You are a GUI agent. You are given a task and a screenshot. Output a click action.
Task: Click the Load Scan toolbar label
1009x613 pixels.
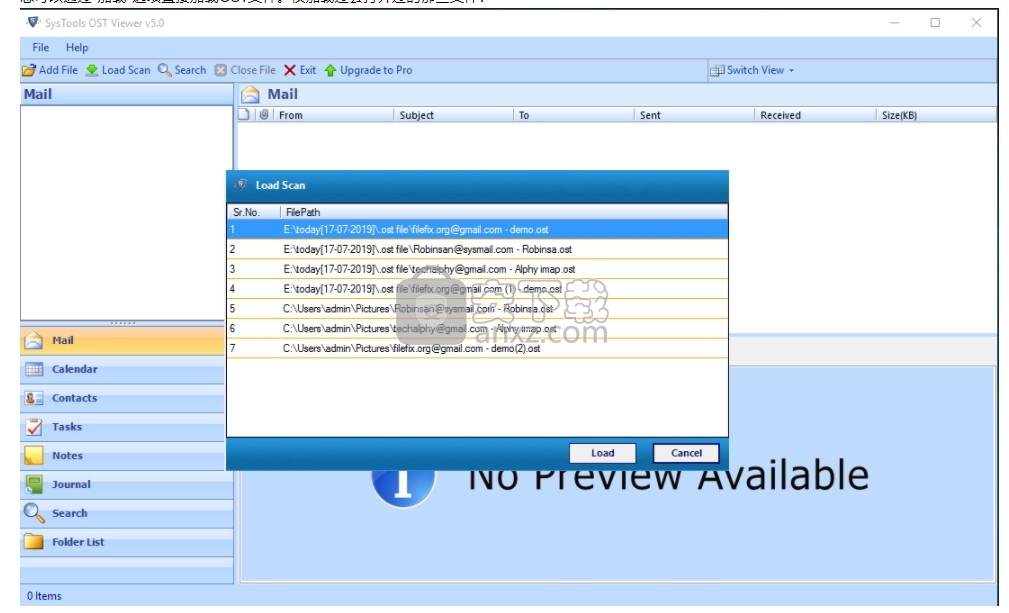126,70
